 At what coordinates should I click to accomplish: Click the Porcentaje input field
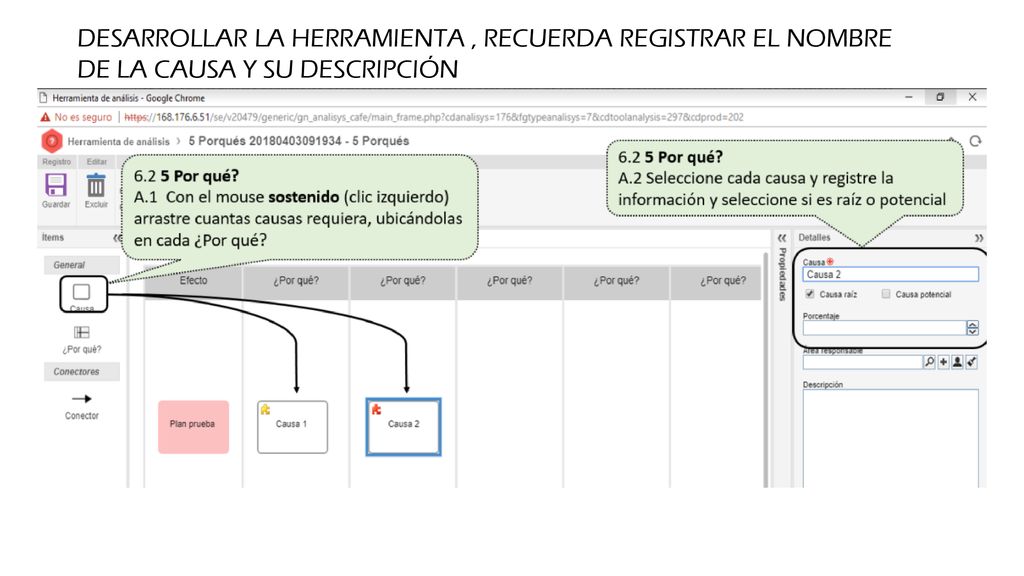(884, 328)
